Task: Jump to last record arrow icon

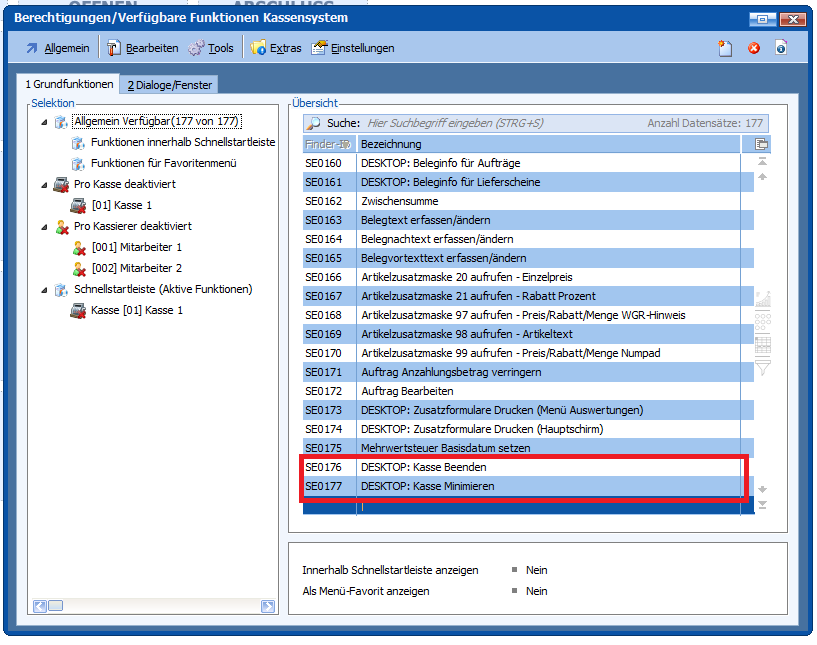Action: pos(762,504)
